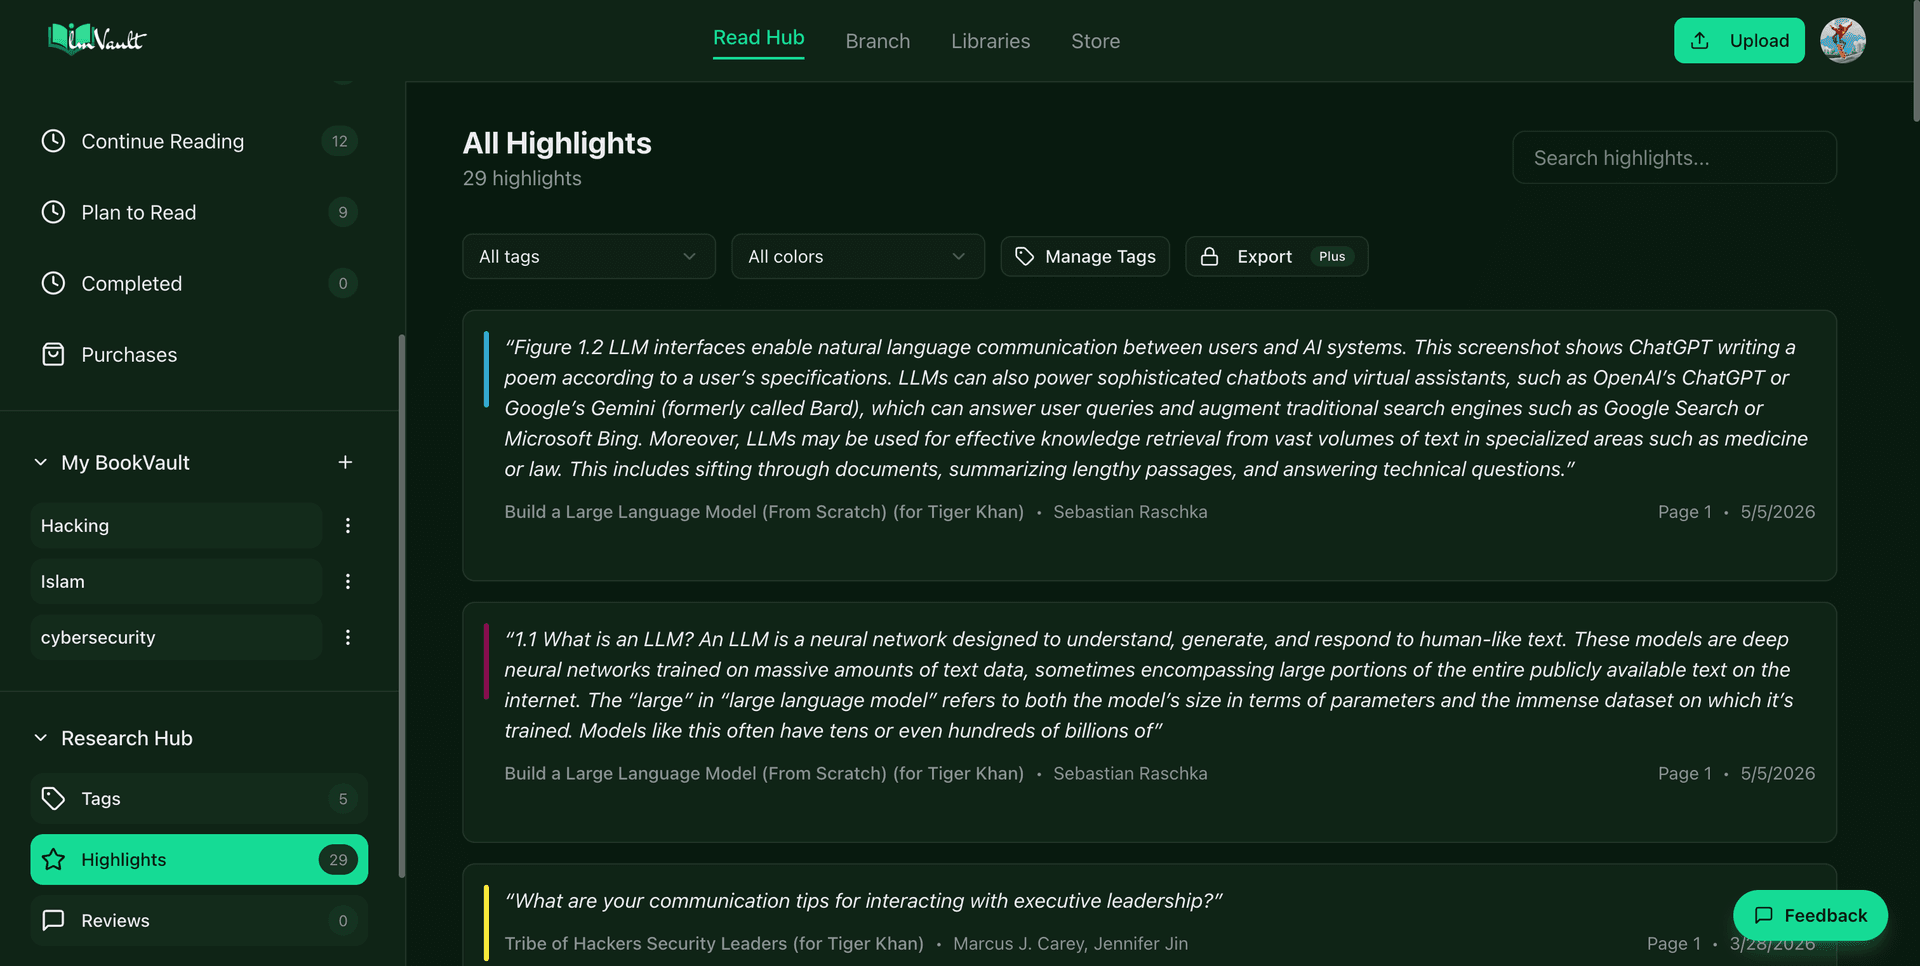
Task: Open the All tags dropdown
Action: pos(588,256)
